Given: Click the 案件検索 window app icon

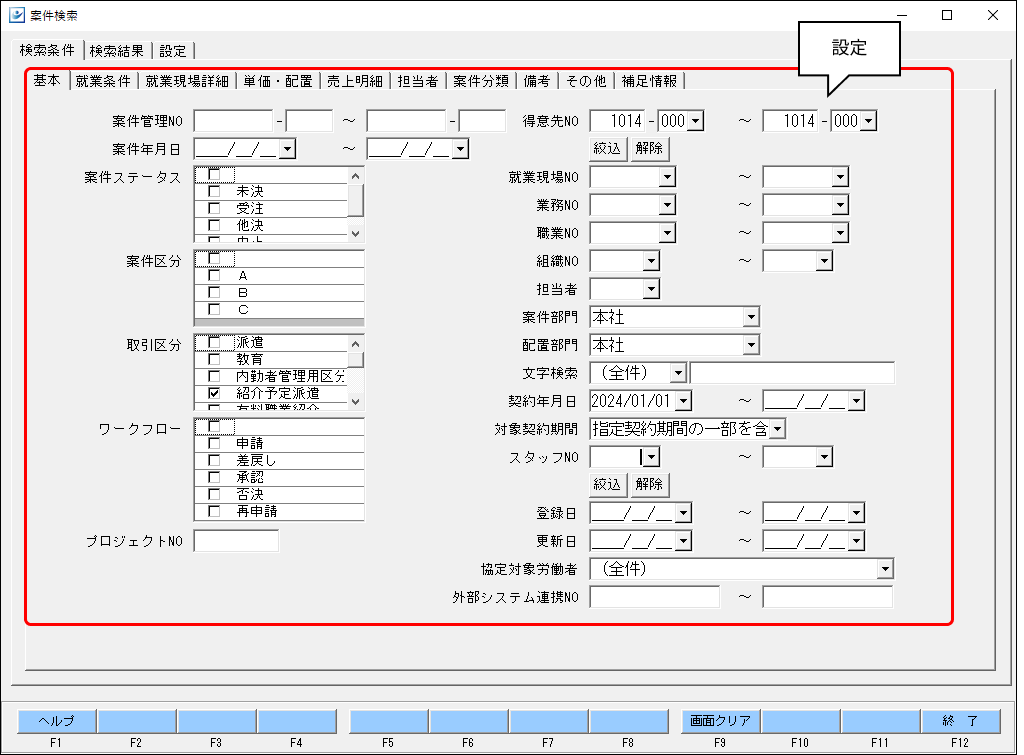Looking at the screenshot, I should pos(17,15).
